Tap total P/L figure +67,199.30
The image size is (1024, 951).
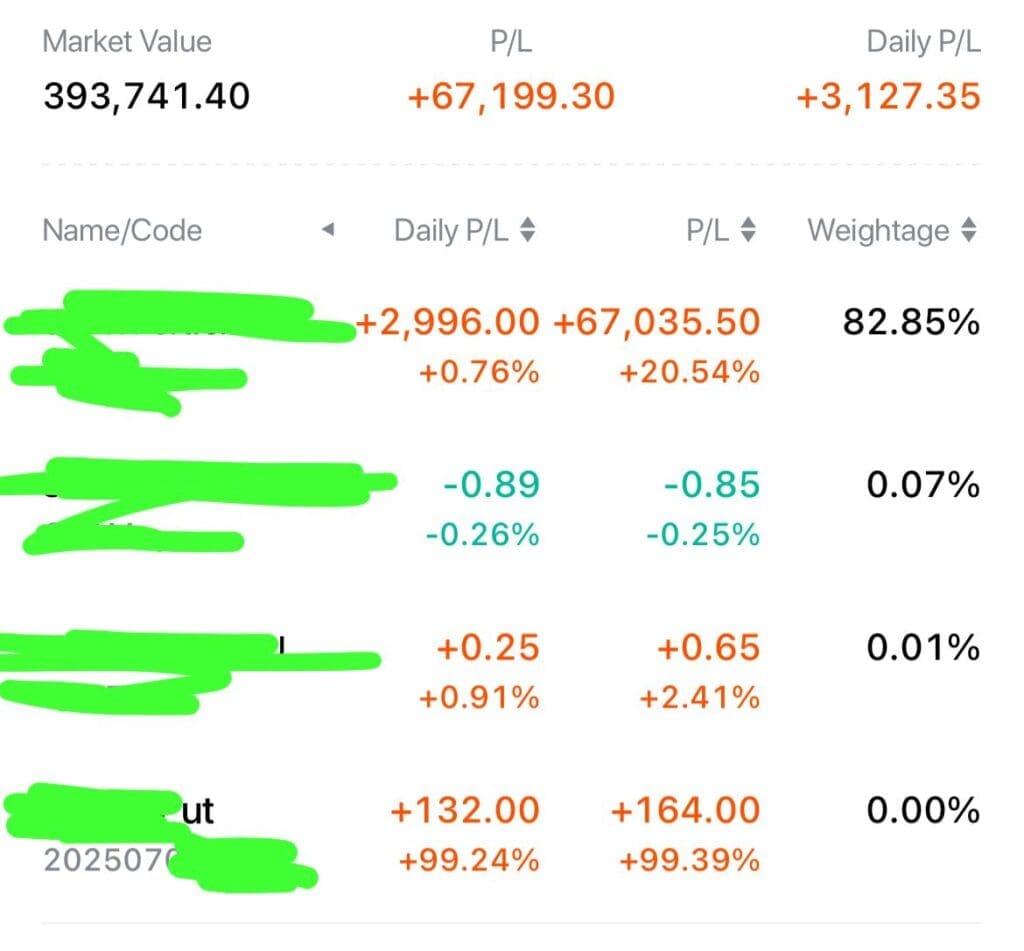point(511,96)
